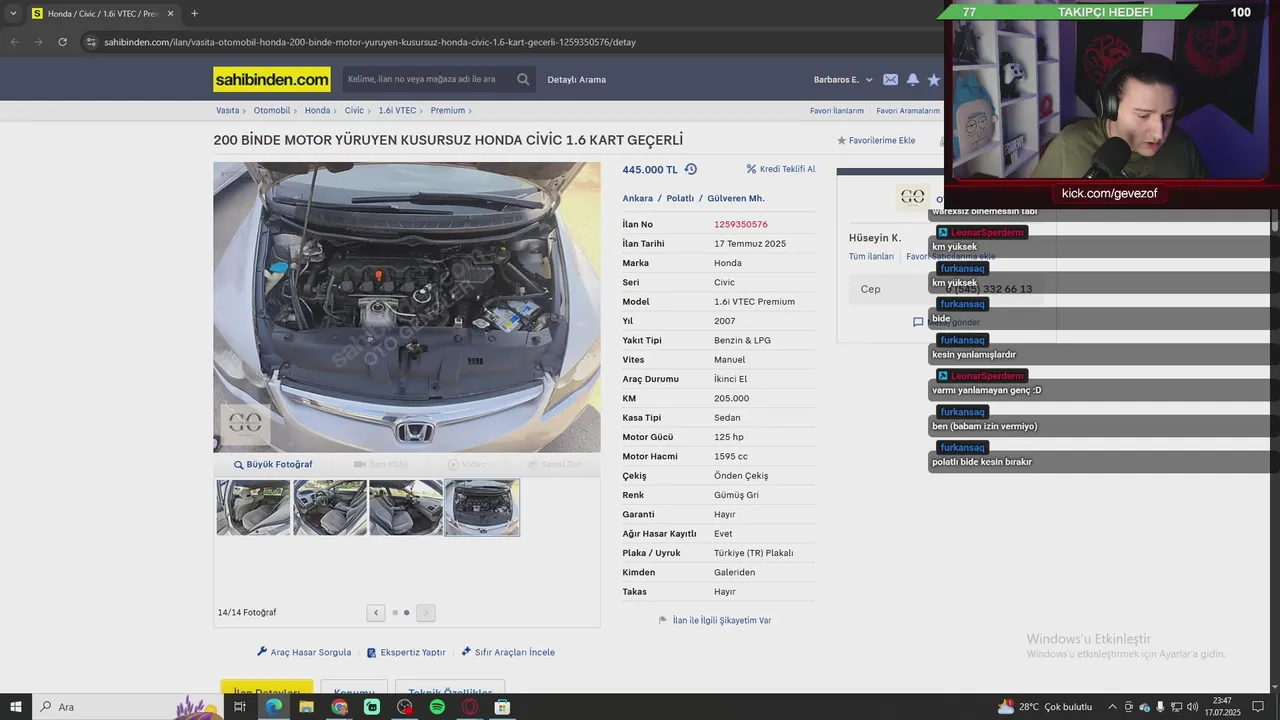Viewport: 1280px width, 720px height.
Task: Click the Polatlı location link
Action: [680, 198]
